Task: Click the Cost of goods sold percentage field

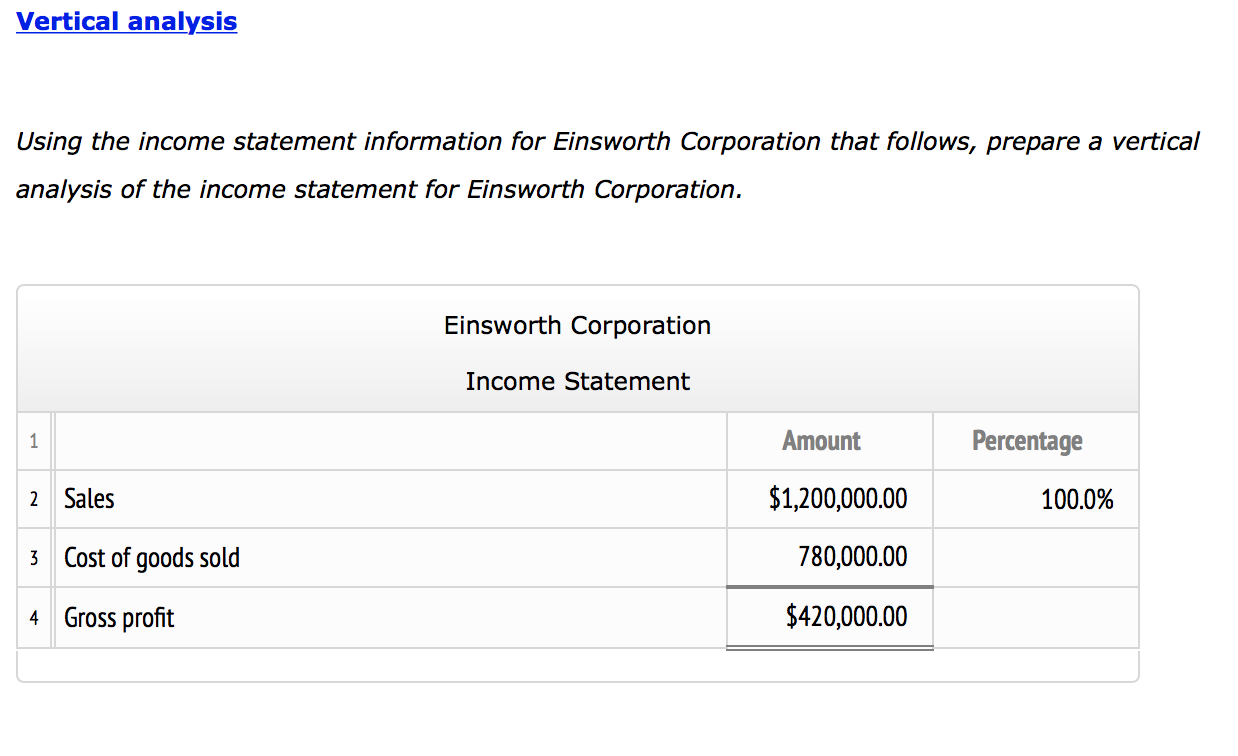Action: (x=1035, y=557)
